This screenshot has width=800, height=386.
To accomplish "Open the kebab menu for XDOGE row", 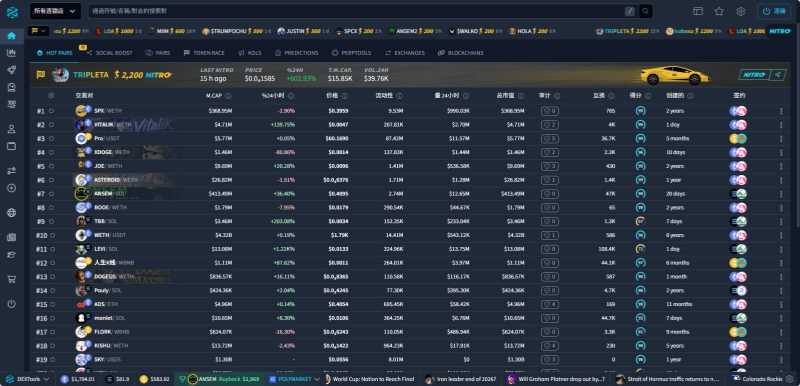I will point(781,152).
